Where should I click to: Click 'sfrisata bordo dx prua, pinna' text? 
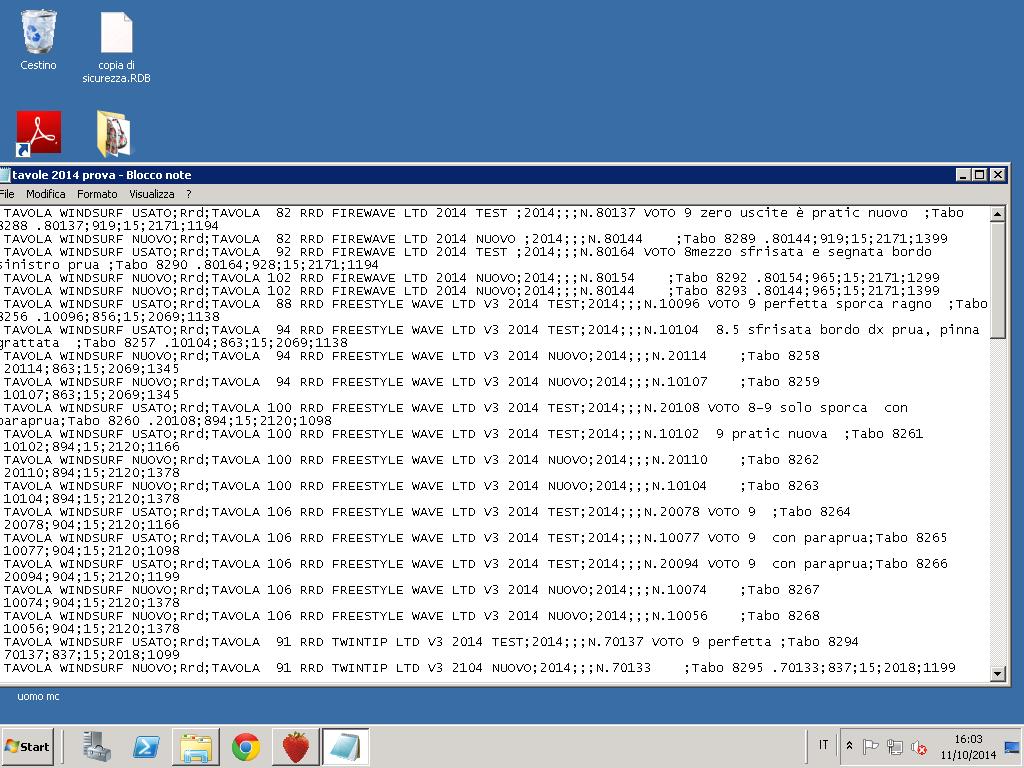(x=863, y=330)
